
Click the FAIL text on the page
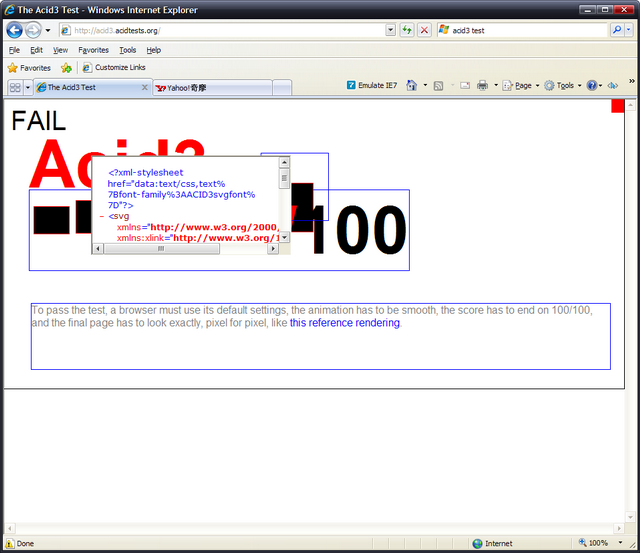point(39,121)
